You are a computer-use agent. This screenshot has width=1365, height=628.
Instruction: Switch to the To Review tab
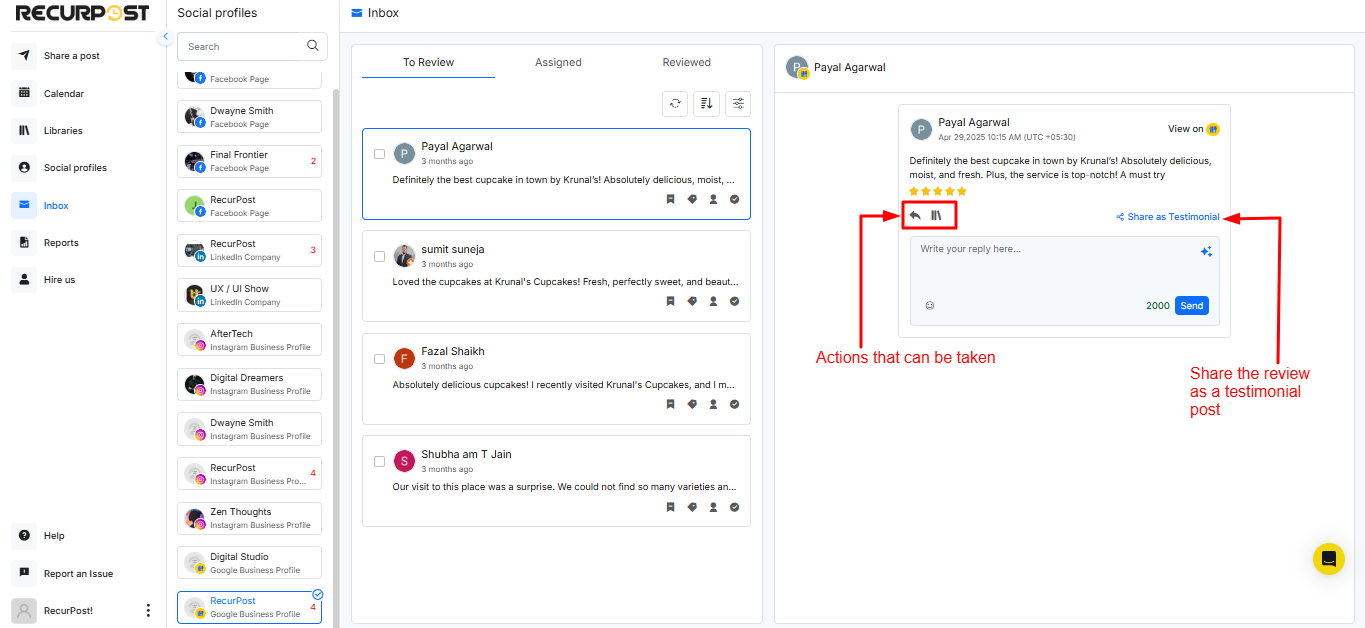pyautogui.click(x=428, y=62)
